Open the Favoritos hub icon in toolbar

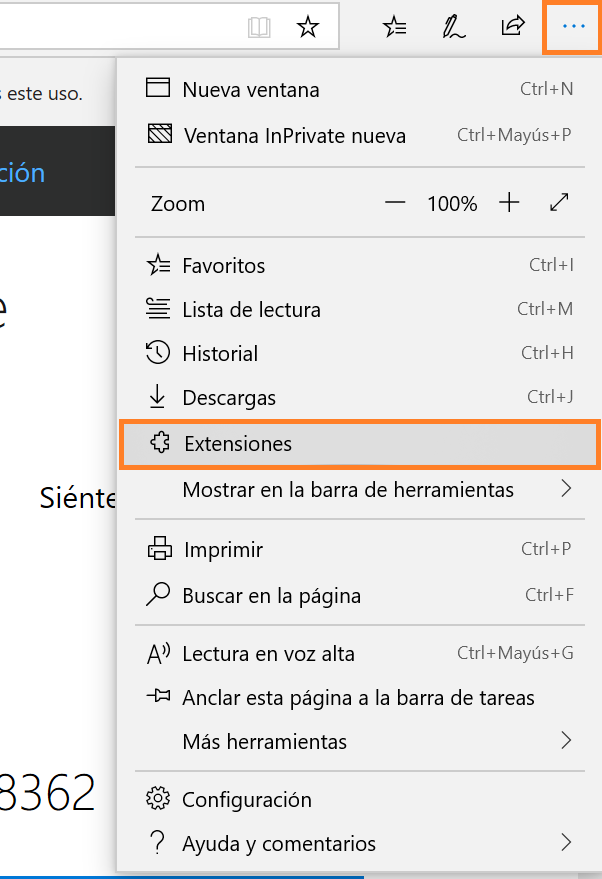pyautogui.click(x=395, y=27)
